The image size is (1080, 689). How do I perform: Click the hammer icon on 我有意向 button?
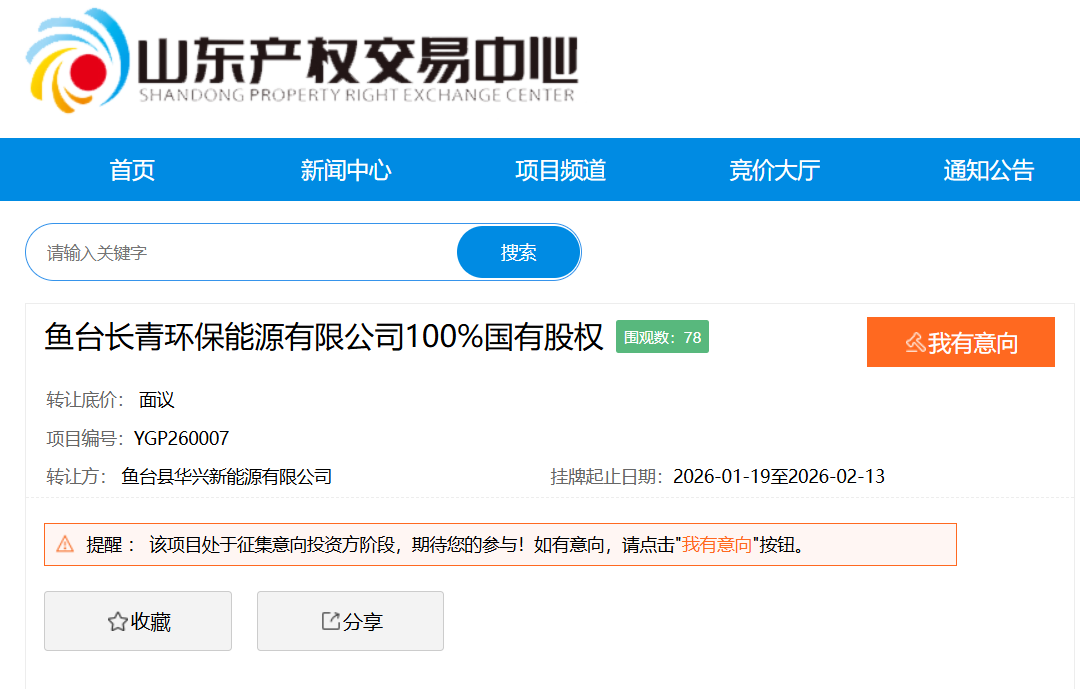(914, 341)
